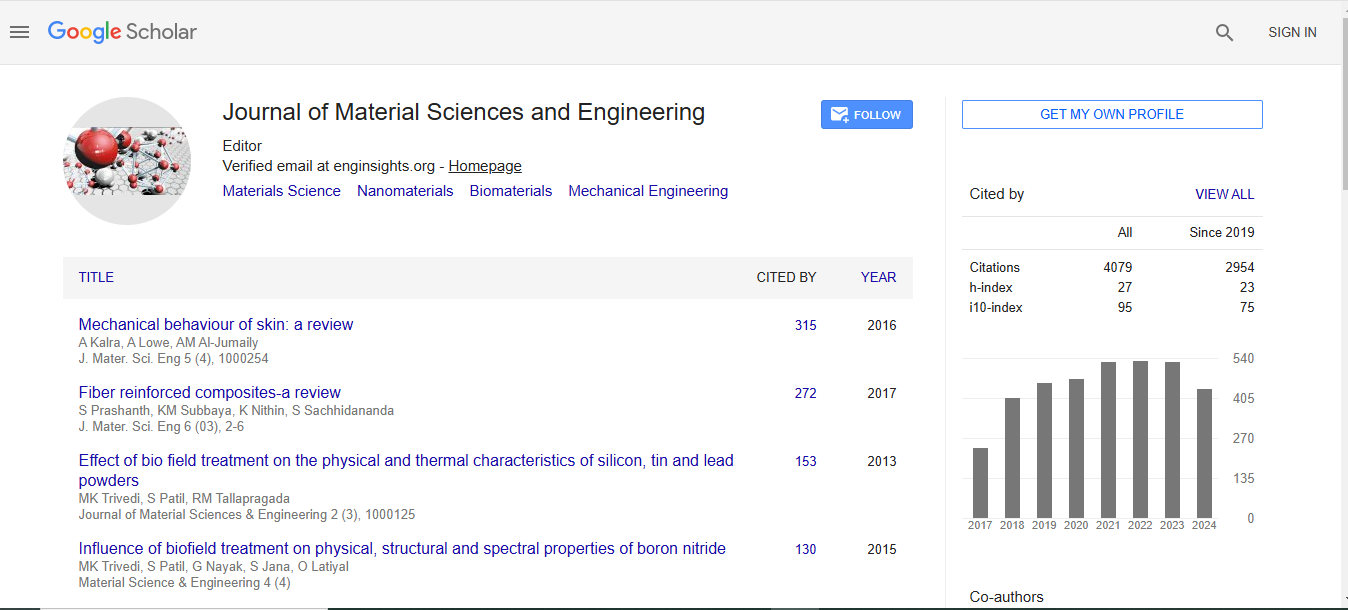Select the Materials Science topic tag

(x=281, y=191)
